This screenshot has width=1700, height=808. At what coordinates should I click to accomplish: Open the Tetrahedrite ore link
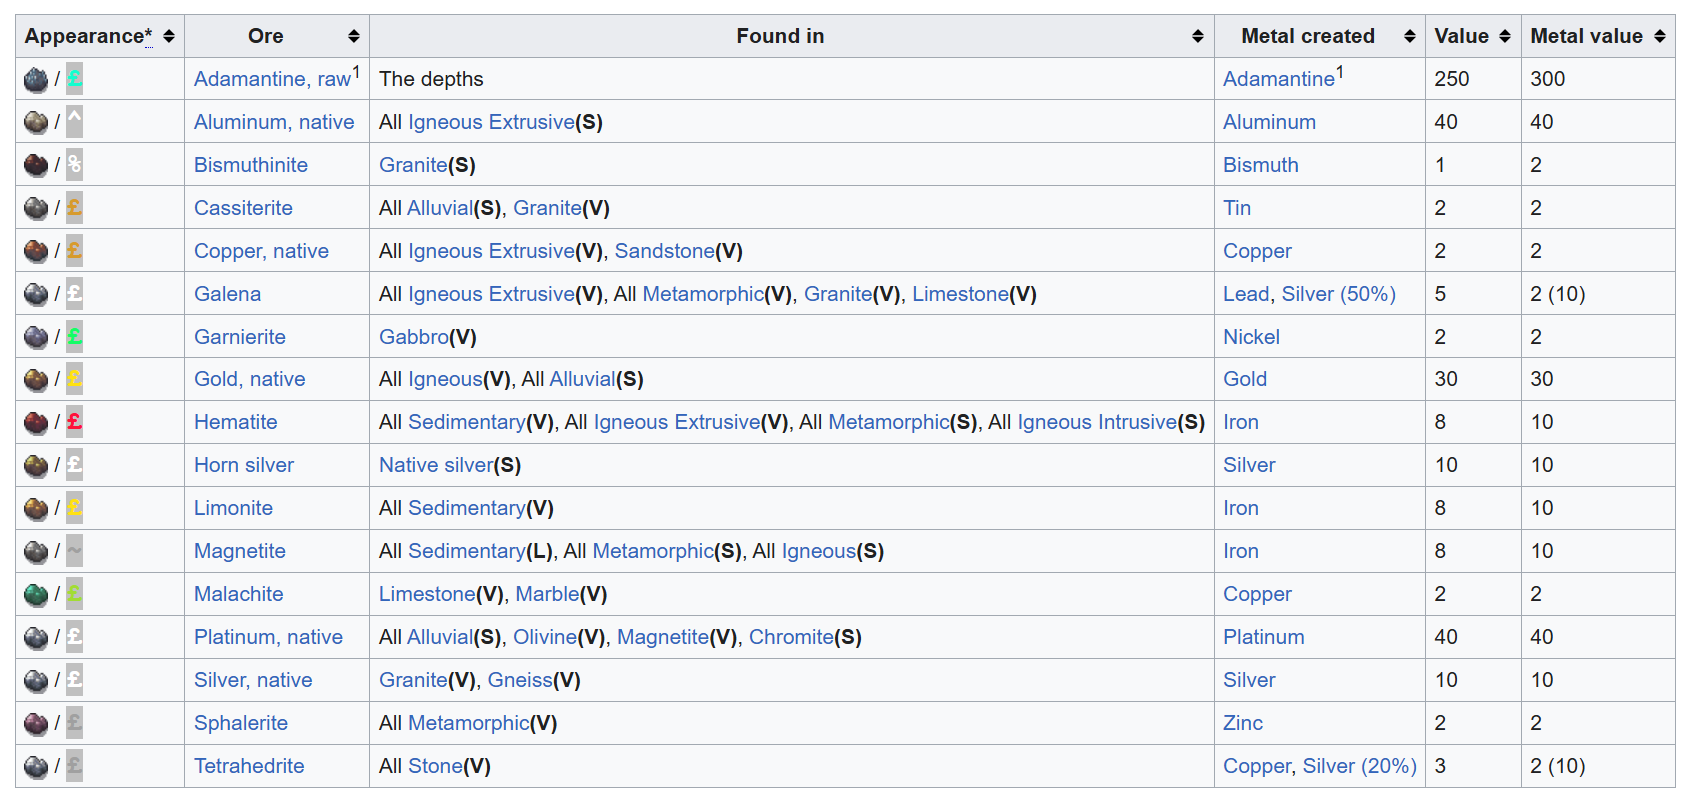click(x=249, y=766)
